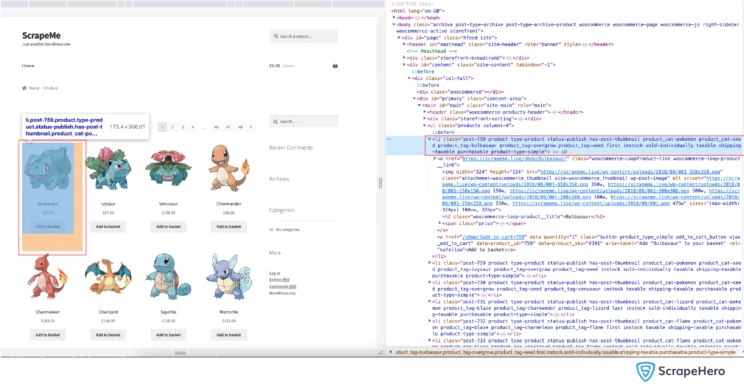Screen dimensions: 744x391
Task: Open the Charmeleon product image
Action: coord(47,277)
